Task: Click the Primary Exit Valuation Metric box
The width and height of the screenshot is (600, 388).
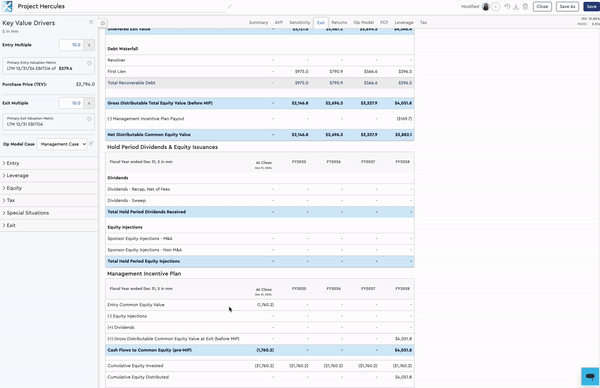Action: (49, 122)
